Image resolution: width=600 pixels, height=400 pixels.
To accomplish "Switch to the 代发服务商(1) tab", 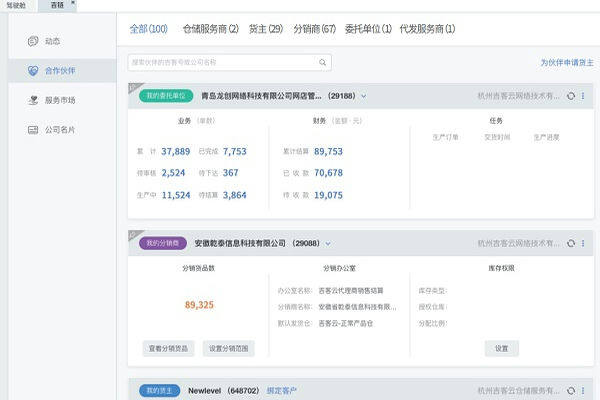I will click(427, 29).
